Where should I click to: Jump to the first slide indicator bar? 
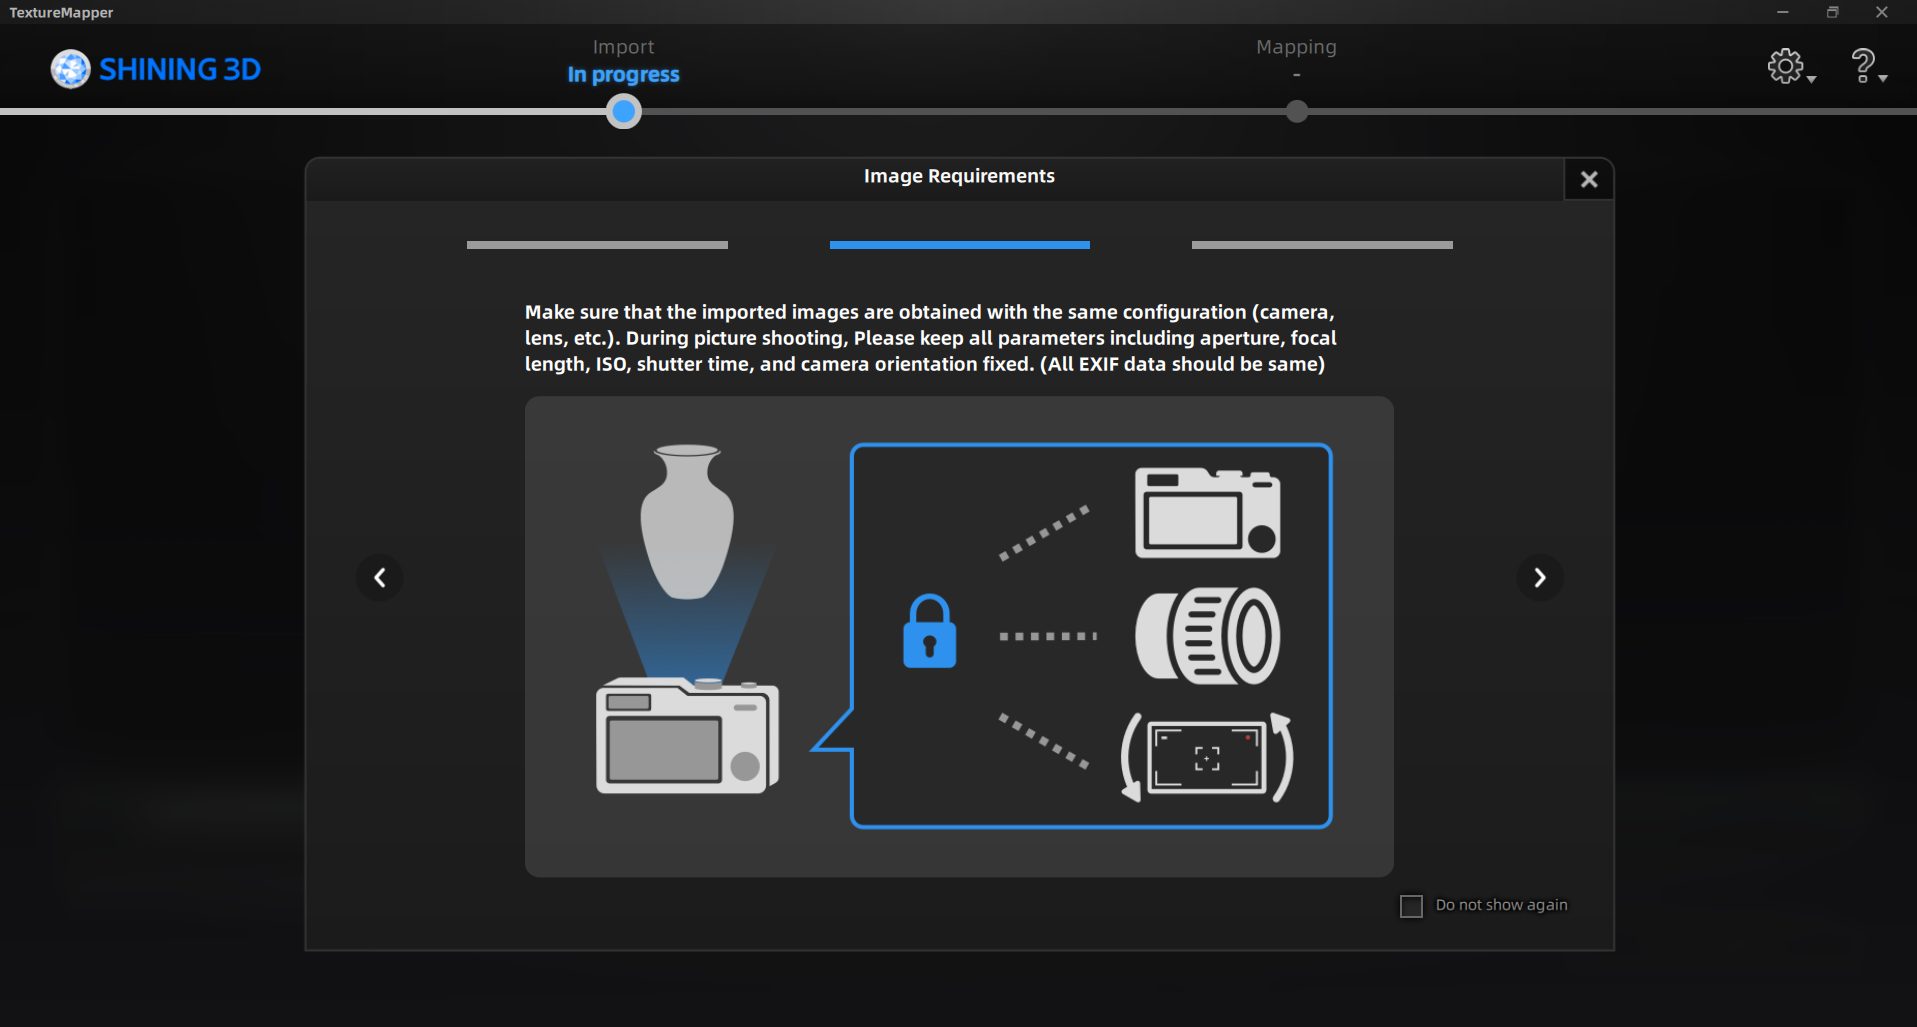(597, 245)
